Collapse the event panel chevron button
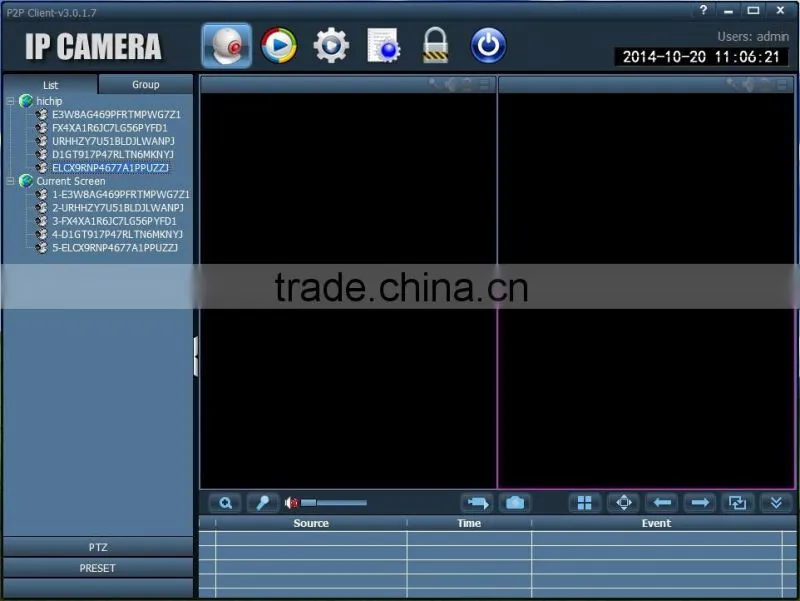Viewport: 800px width, 601px height. pos(777,503)
